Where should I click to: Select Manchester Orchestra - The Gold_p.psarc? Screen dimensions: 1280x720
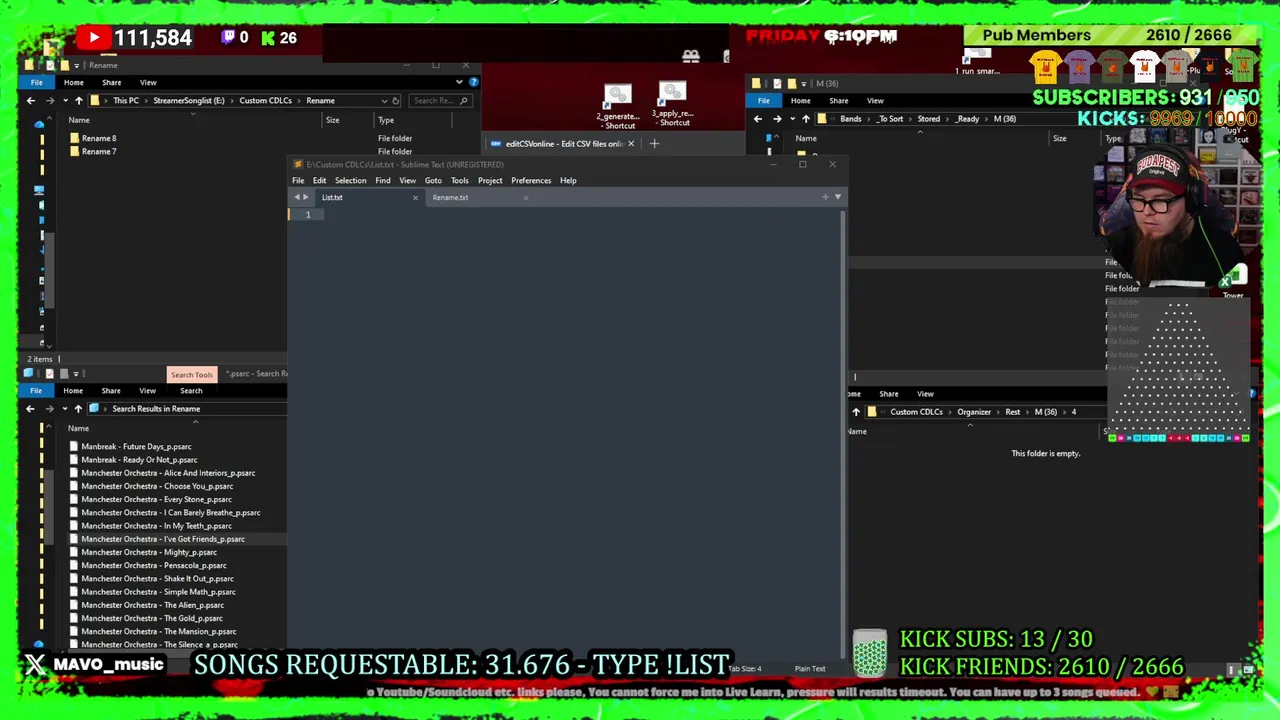coord(152,618)
